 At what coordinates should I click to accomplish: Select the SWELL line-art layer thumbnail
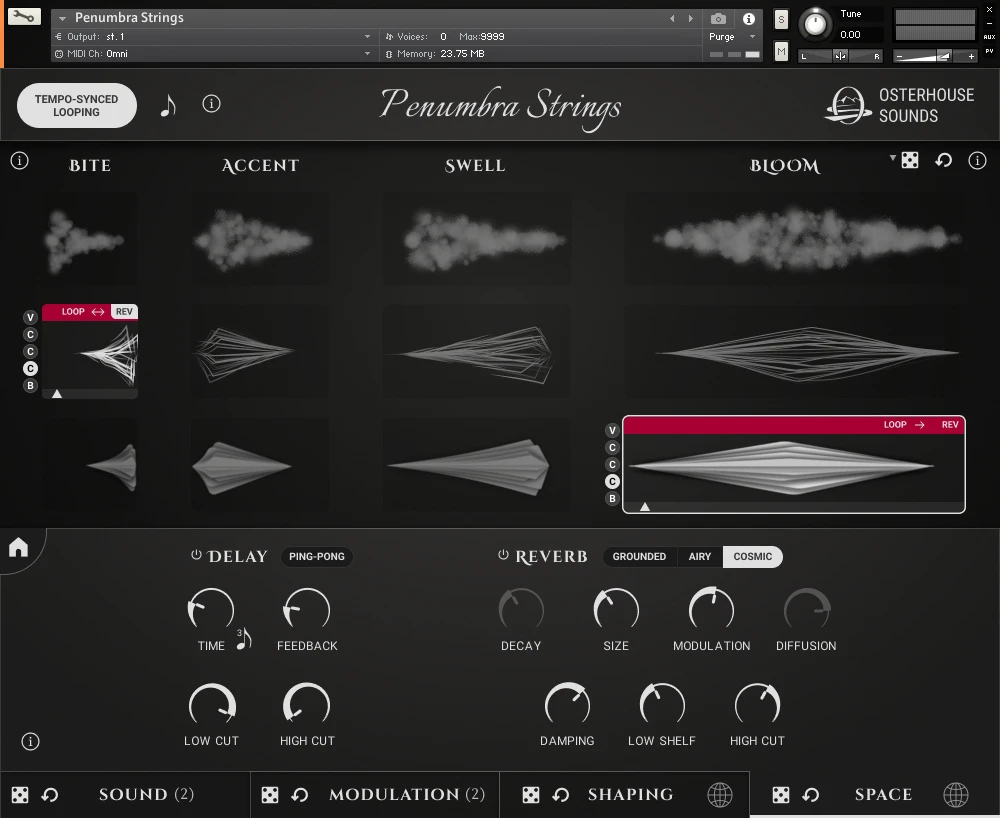(x=475, y=352)
